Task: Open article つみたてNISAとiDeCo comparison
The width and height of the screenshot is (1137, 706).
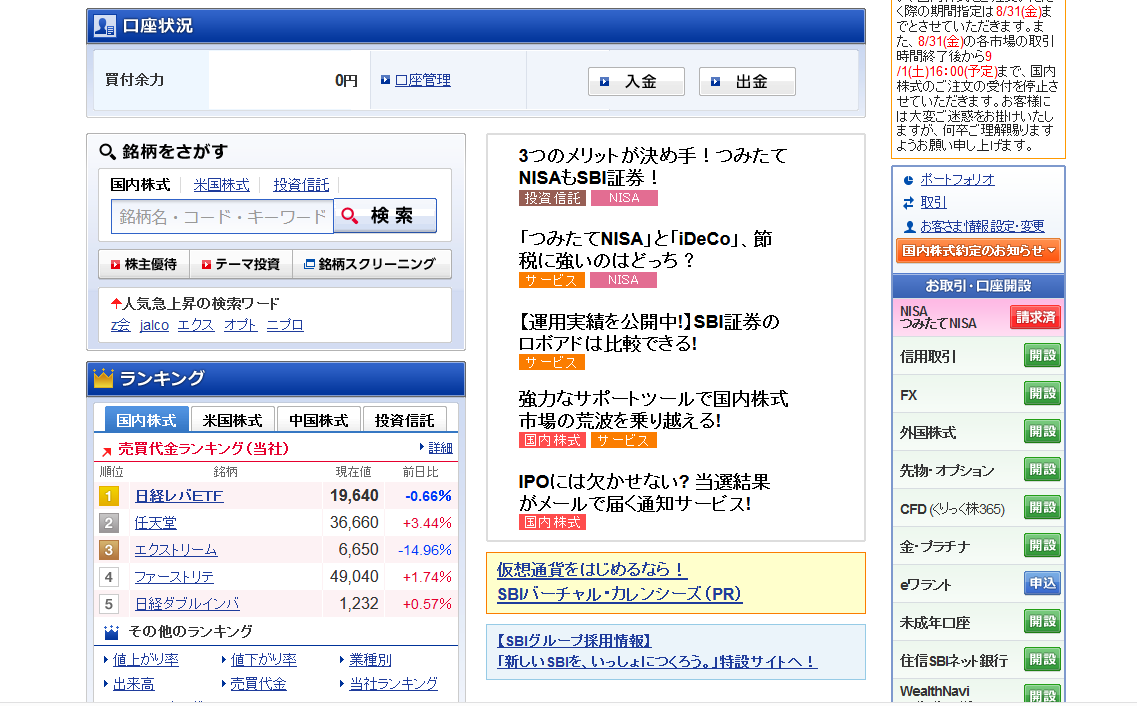Action: (645, 249)
